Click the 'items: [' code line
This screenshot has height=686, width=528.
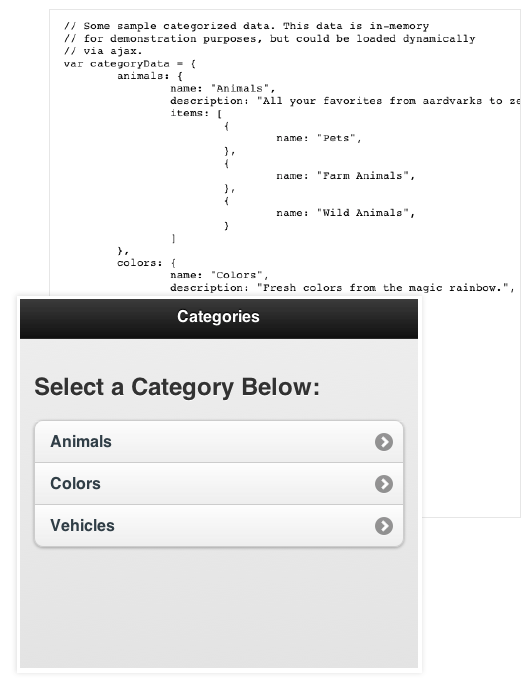pos(196,114)
